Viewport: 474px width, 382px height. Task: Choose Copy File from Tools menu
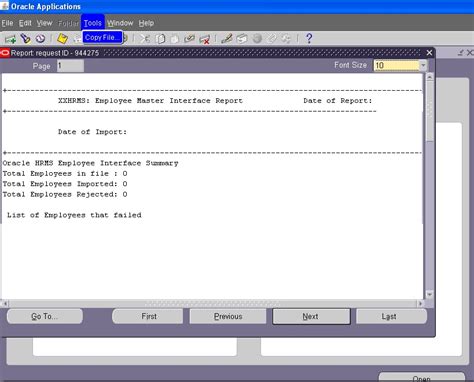102,37
